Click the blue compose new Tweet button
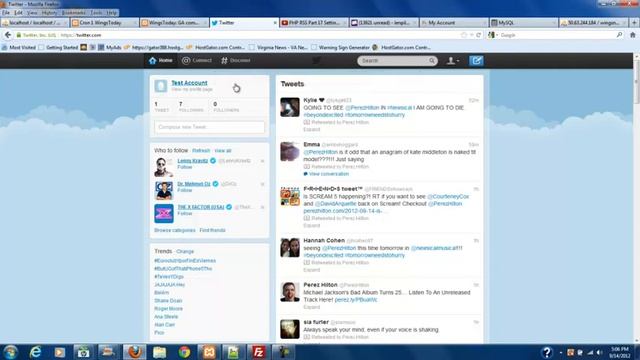This screenshot has height=360, width=640. coord(476,61)
